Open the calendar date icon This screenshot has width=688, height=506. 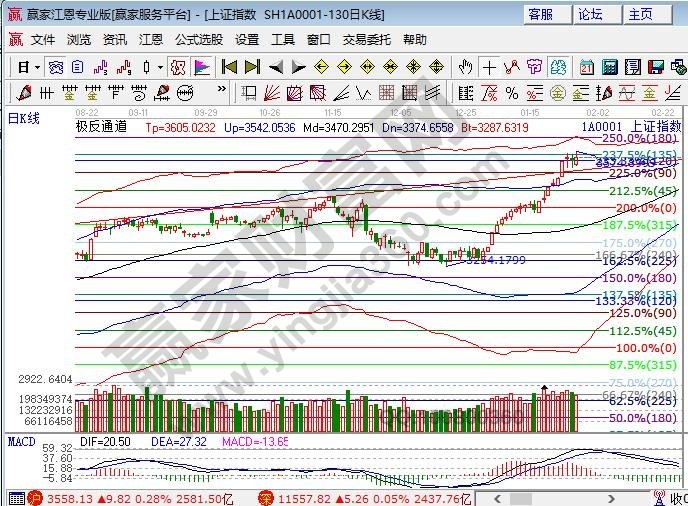pos(586,67)
